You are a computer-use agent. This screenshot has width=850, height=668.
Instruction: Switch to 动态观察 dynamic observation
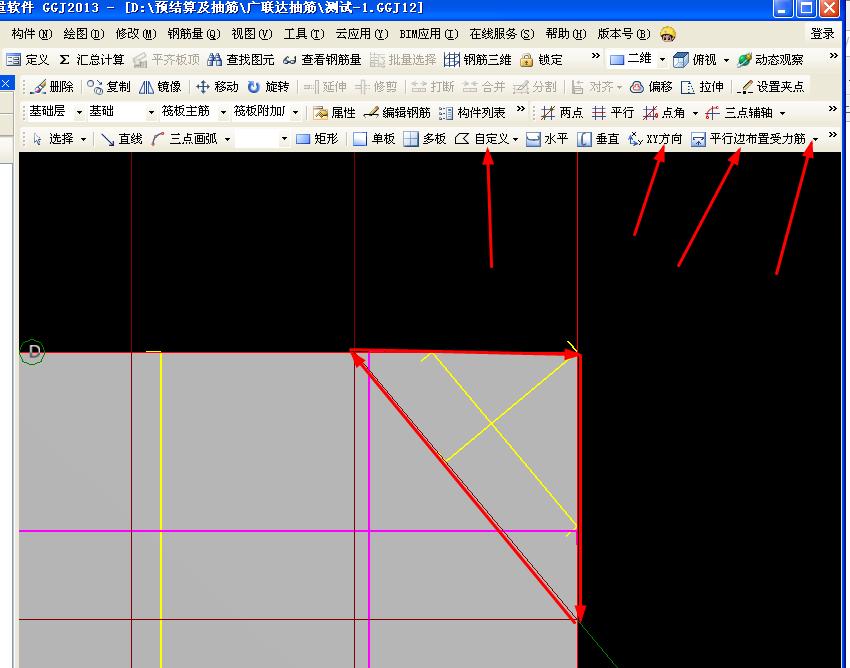(x=770, y=60)
